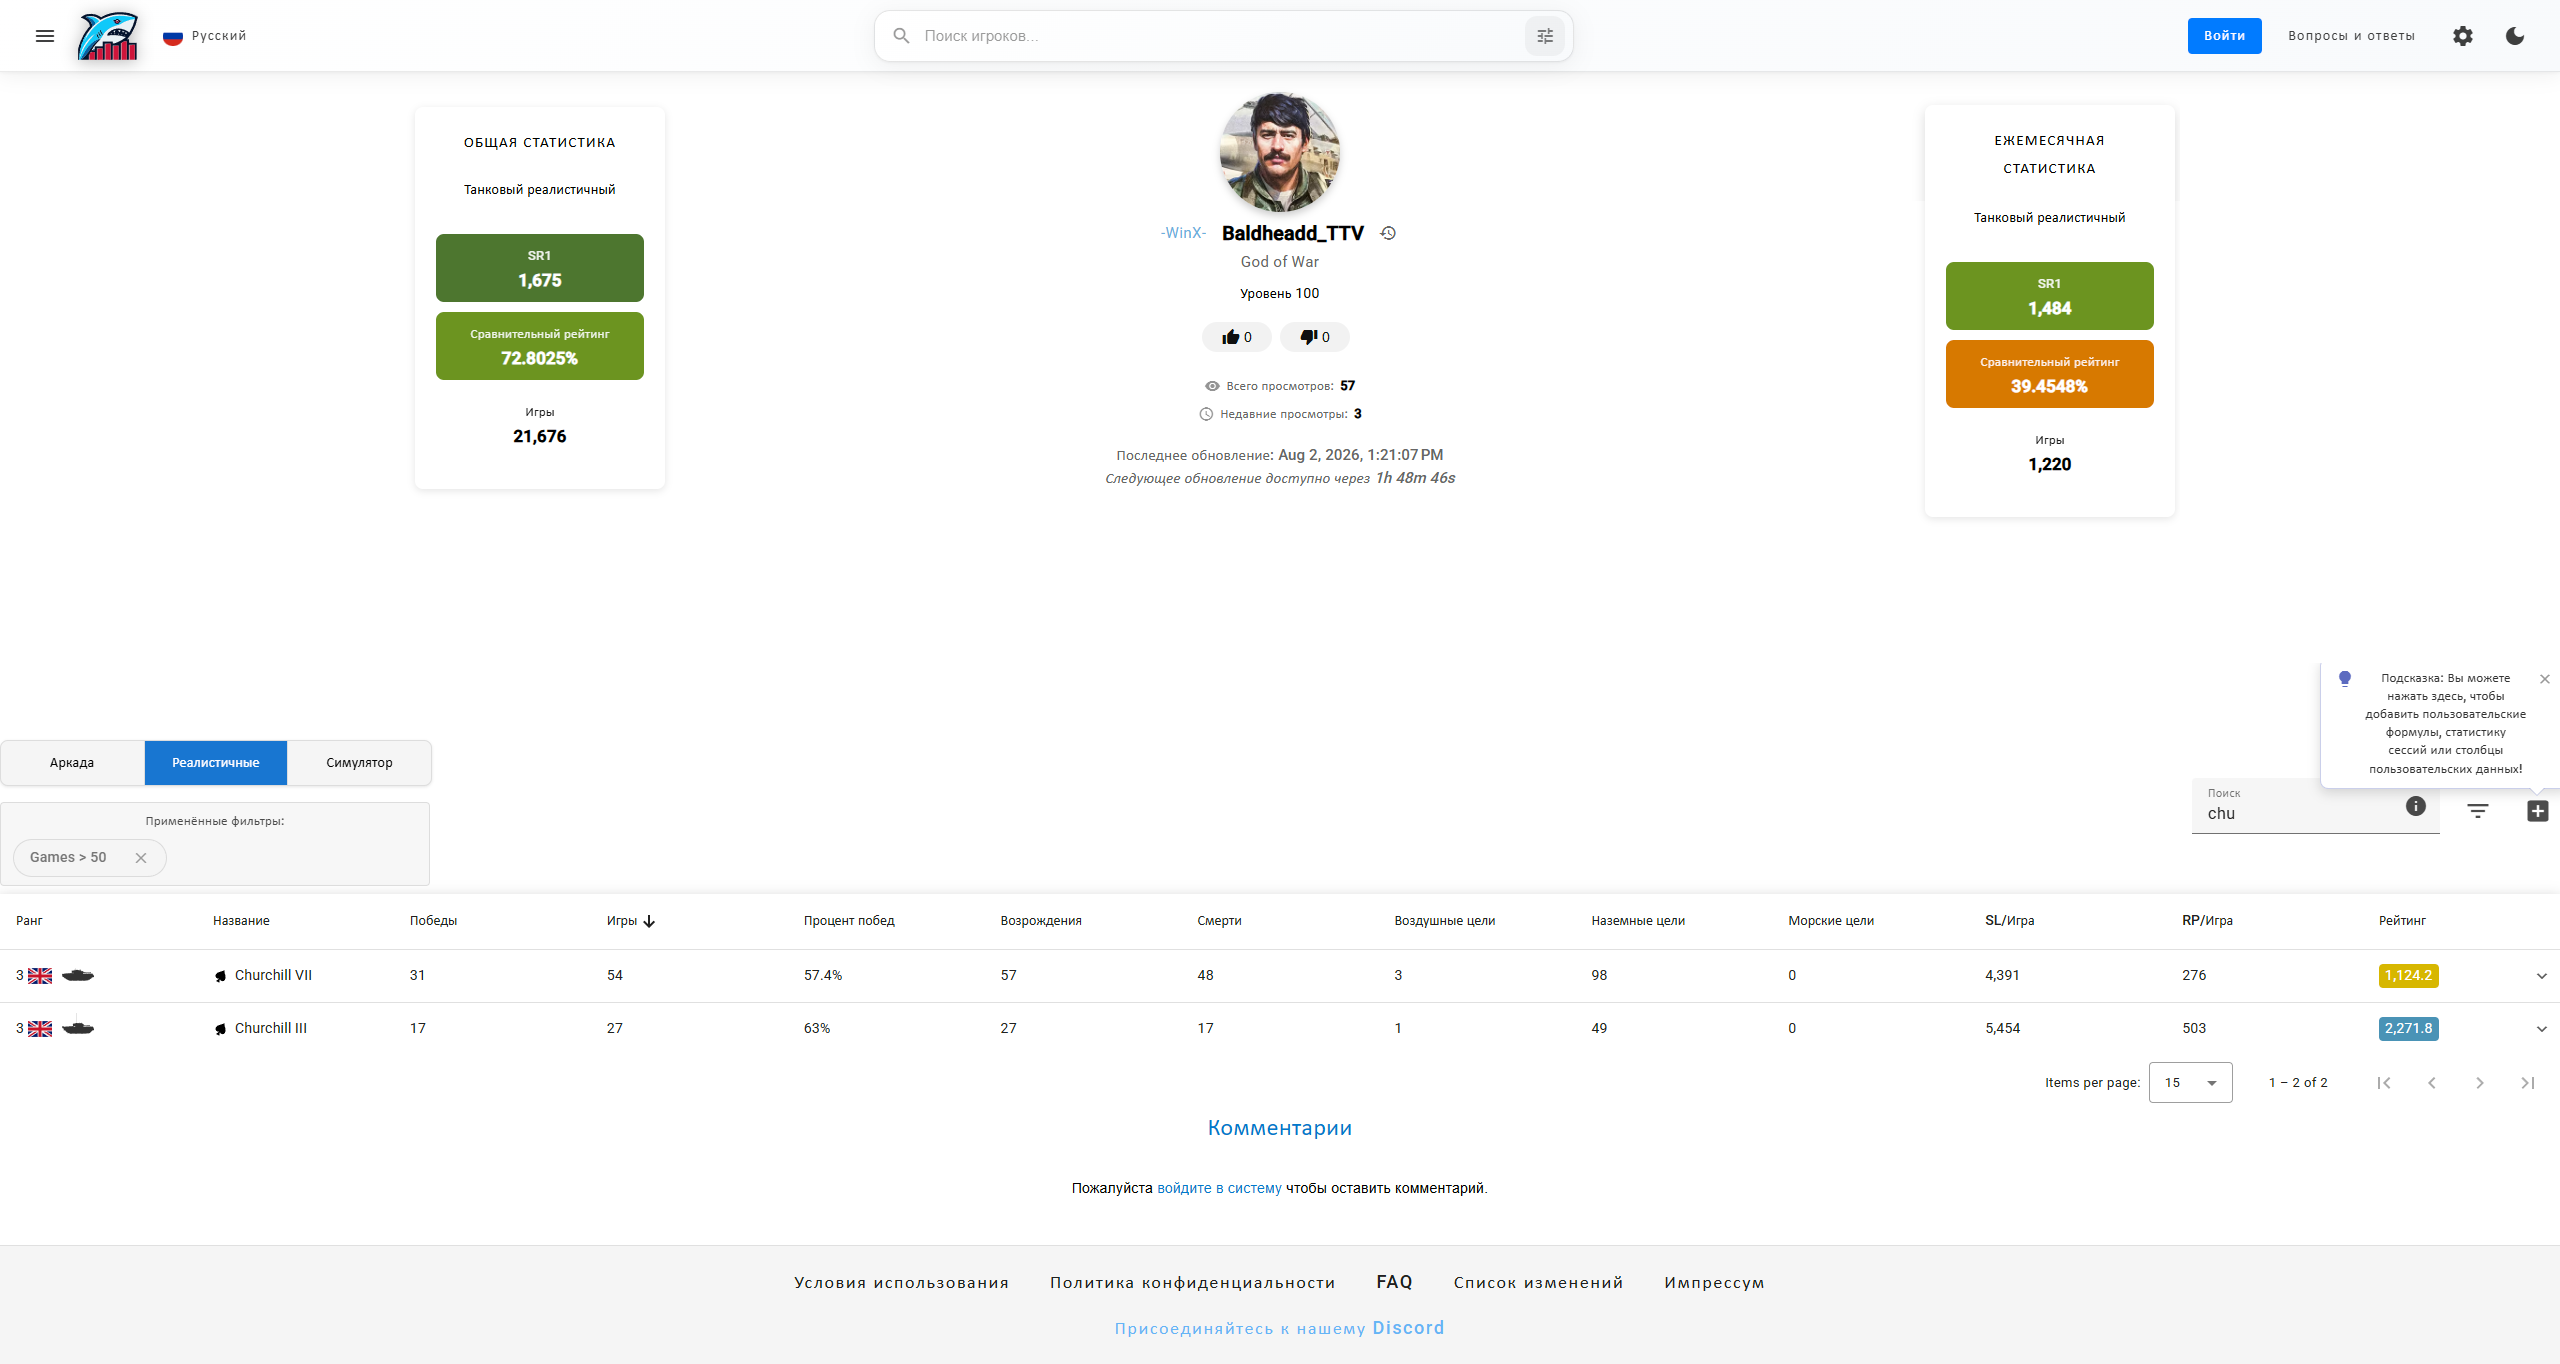
Task: Open the table filter list icon
Action: coord(2478,811)
